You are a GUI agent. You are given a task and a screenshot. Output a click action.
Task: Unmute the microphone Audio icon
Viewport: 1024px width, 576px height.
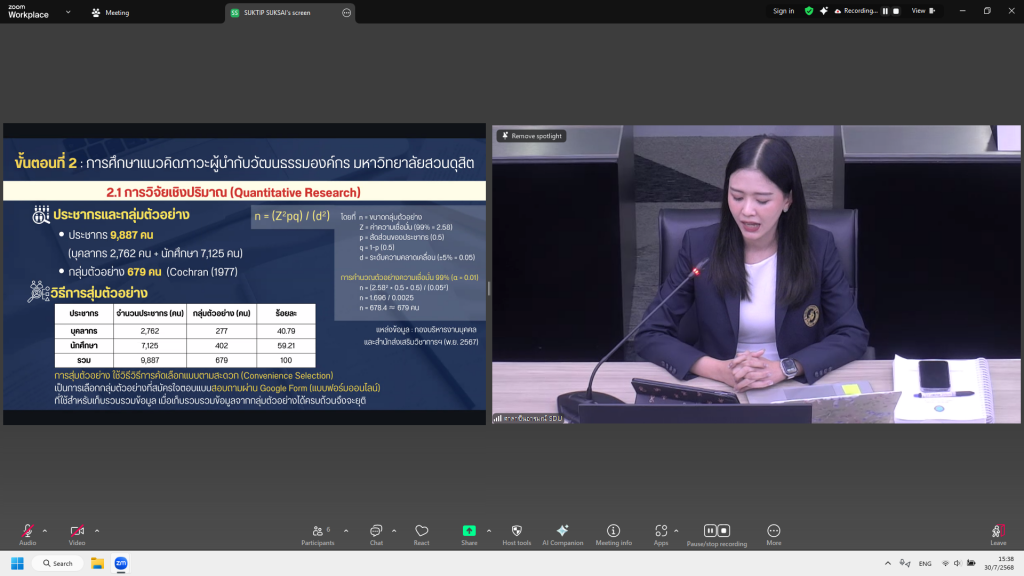coord(27,531)
